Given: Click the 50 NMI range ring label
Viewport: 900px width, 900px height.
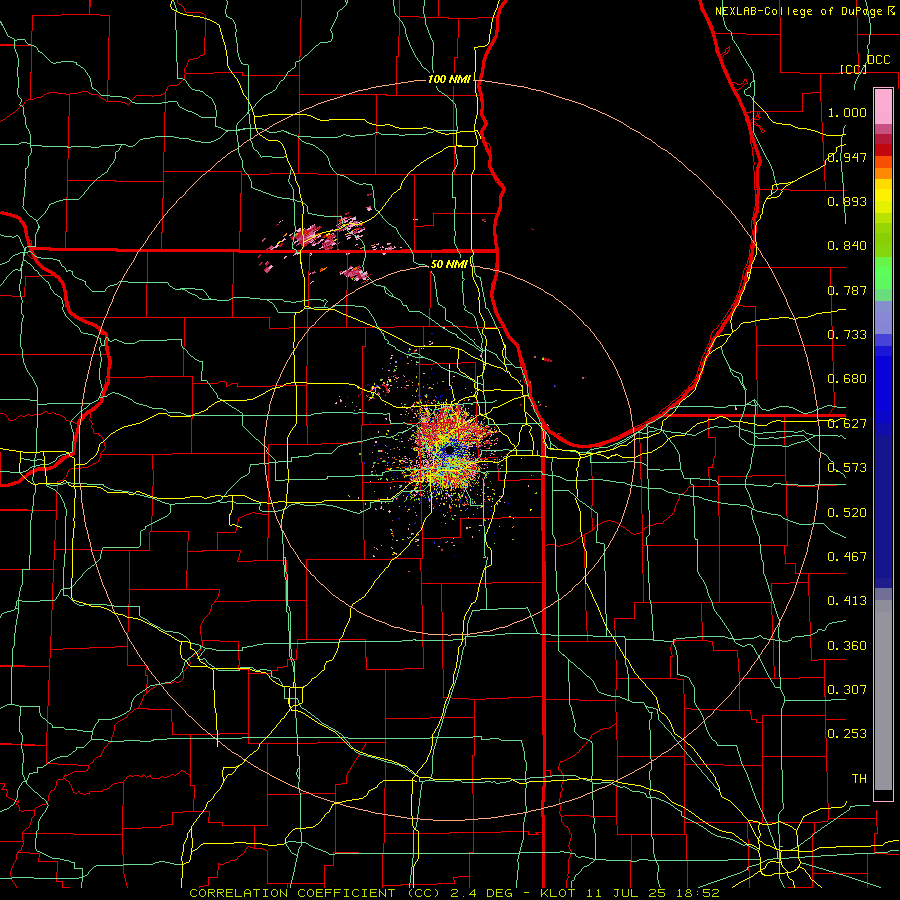Looking at the screenshot, I should (x=449, y=264).
